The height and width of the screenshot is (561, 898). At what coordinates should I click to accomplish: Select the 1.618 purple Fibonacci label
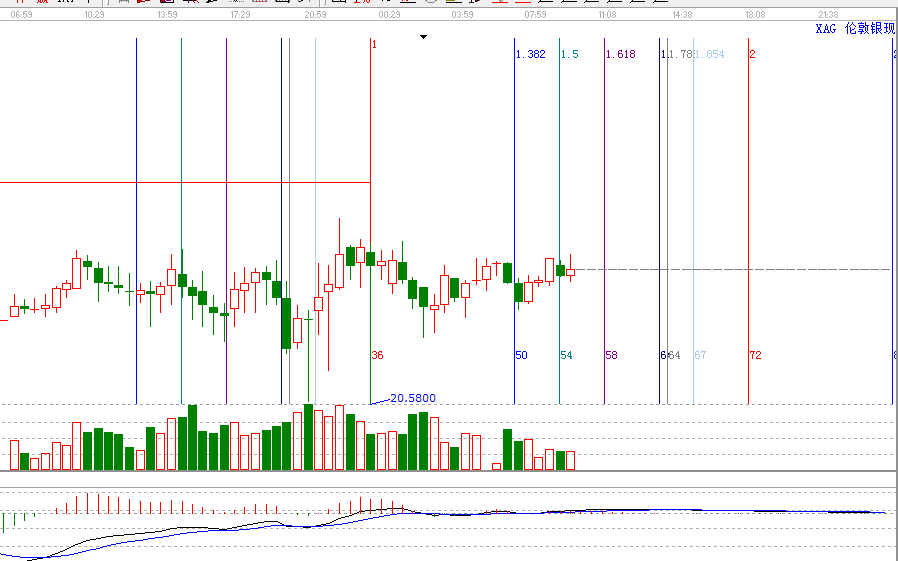click(621, 54)
